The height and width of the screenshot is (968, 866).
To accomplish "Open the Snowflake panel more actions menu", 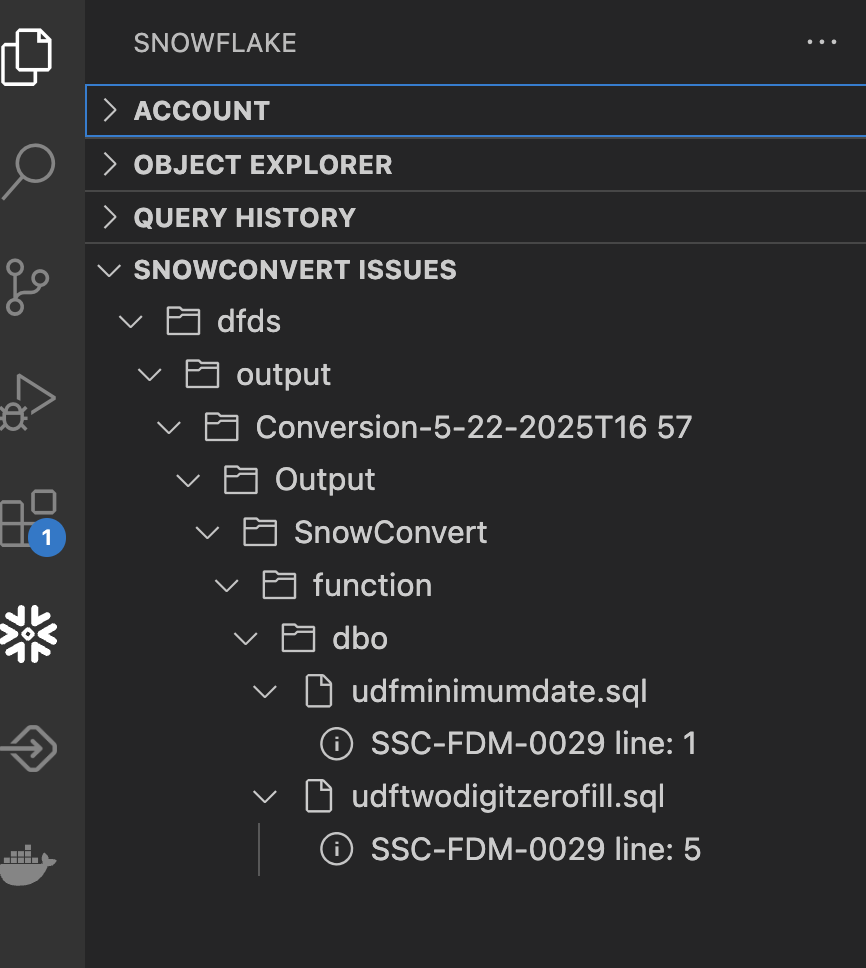I will tap(821, 43).
